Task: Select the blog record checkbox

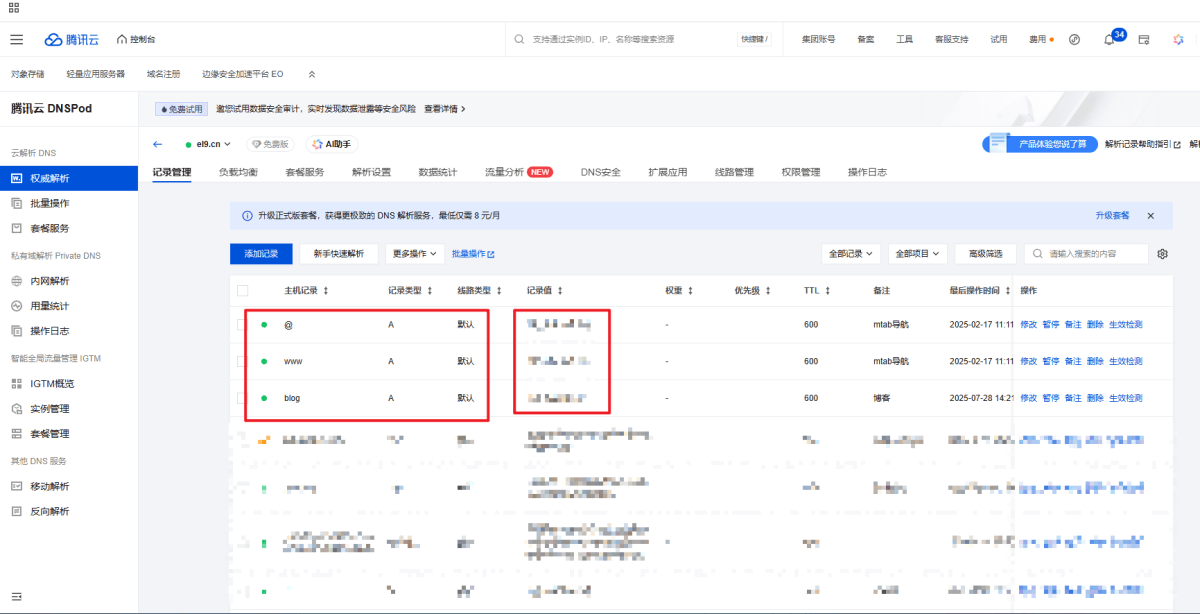Action: coord(242,398)
